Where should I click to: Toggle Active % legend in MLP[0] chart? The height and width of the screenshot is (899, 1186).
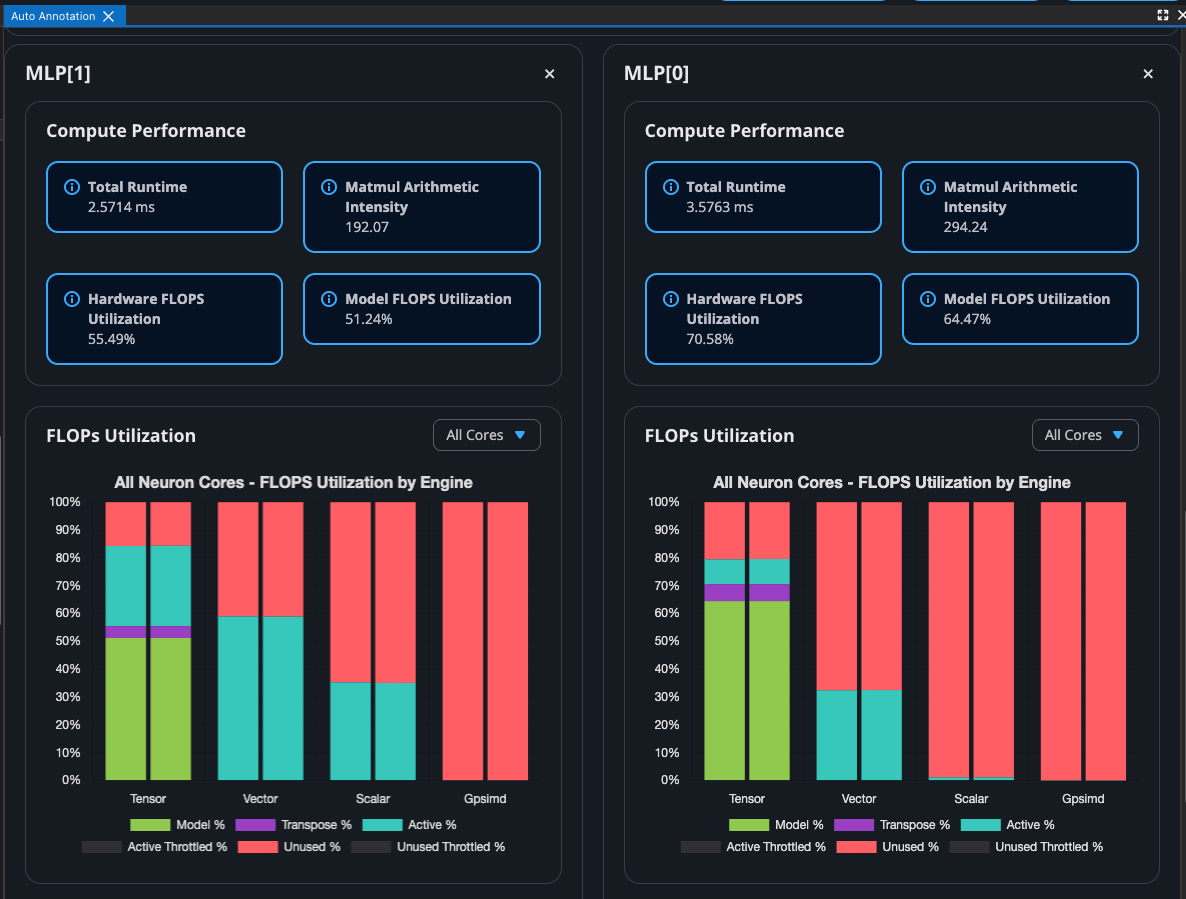1008,825
